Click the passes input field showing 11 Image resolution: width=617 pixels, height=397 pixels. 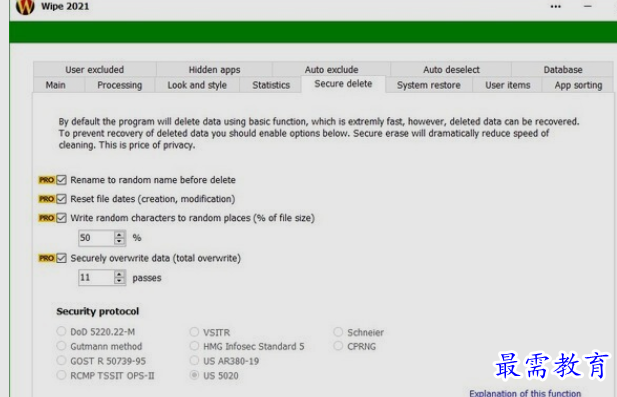click(96, 278)
